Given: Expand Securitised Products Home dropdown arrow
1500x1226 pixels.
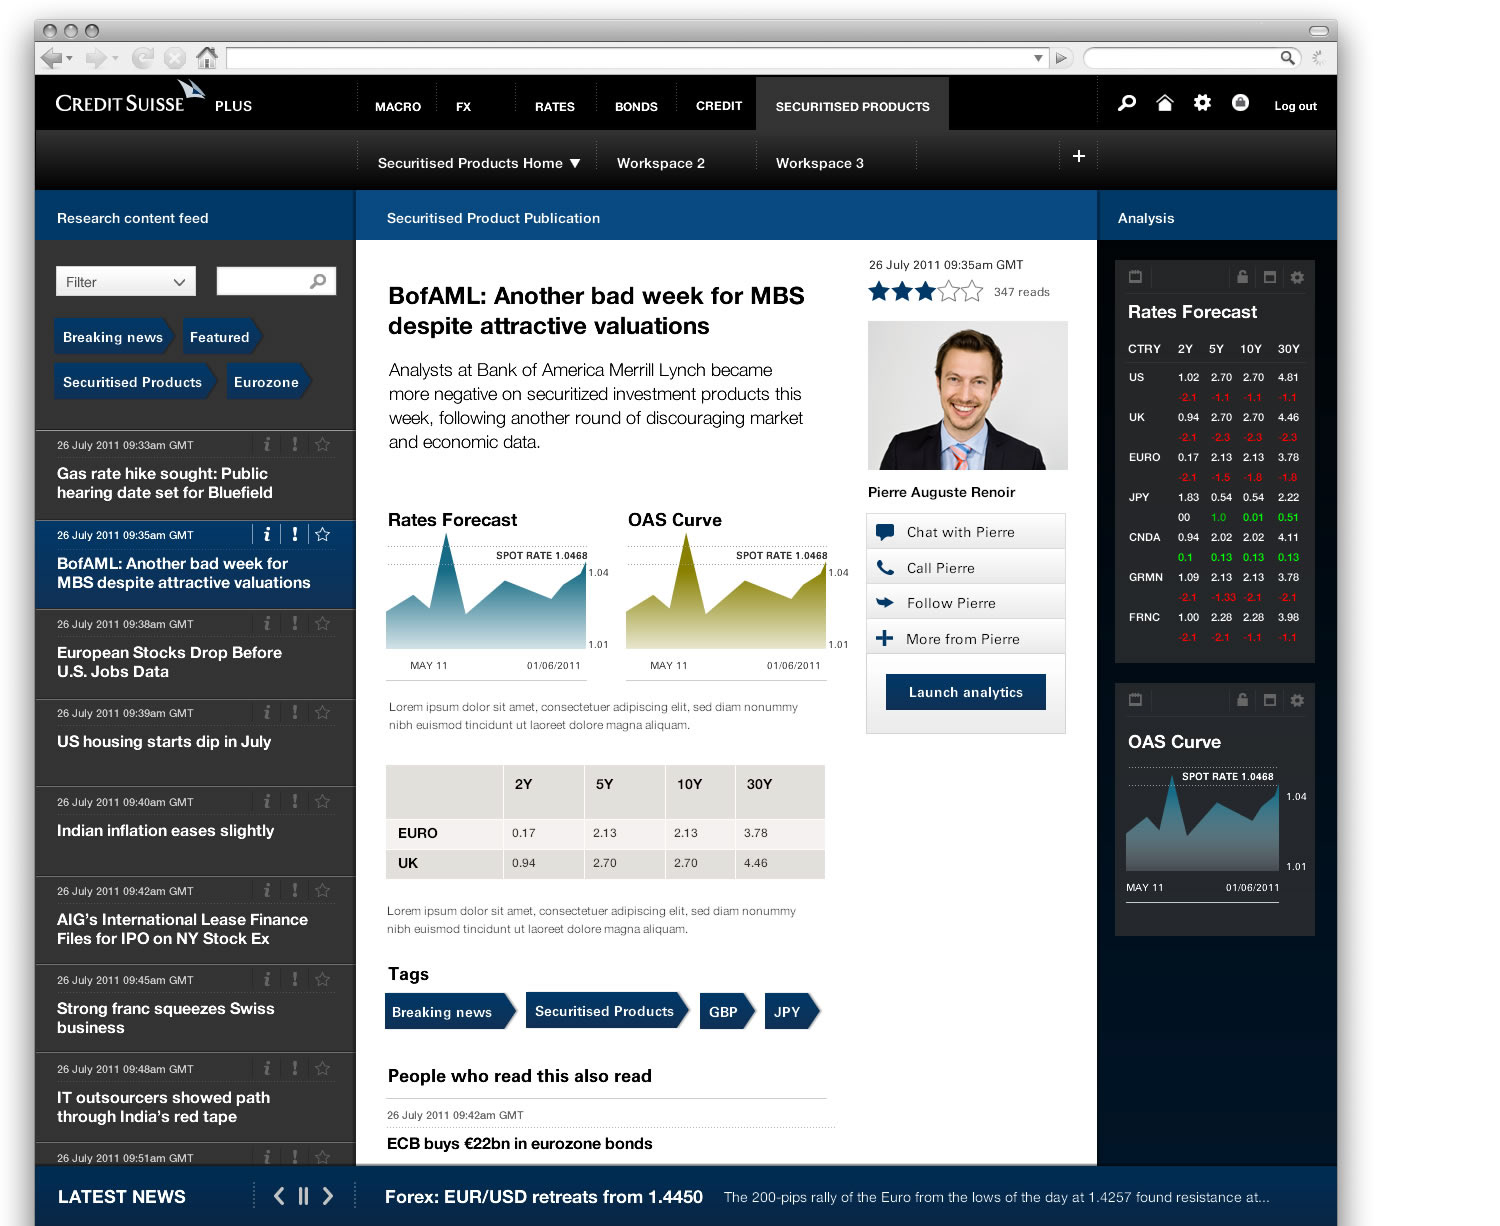Looking at the screenshot, I should (x=575, y=163).
